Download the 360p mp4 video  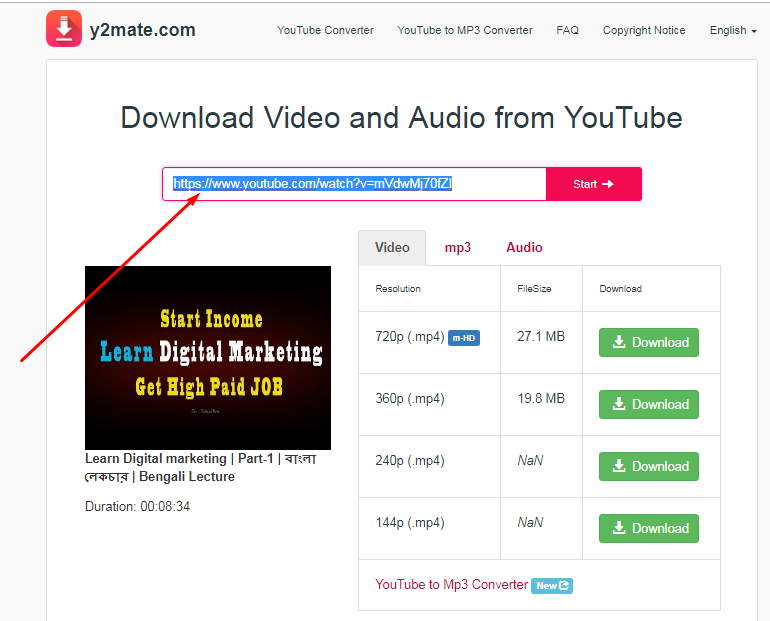coord(649,404)
